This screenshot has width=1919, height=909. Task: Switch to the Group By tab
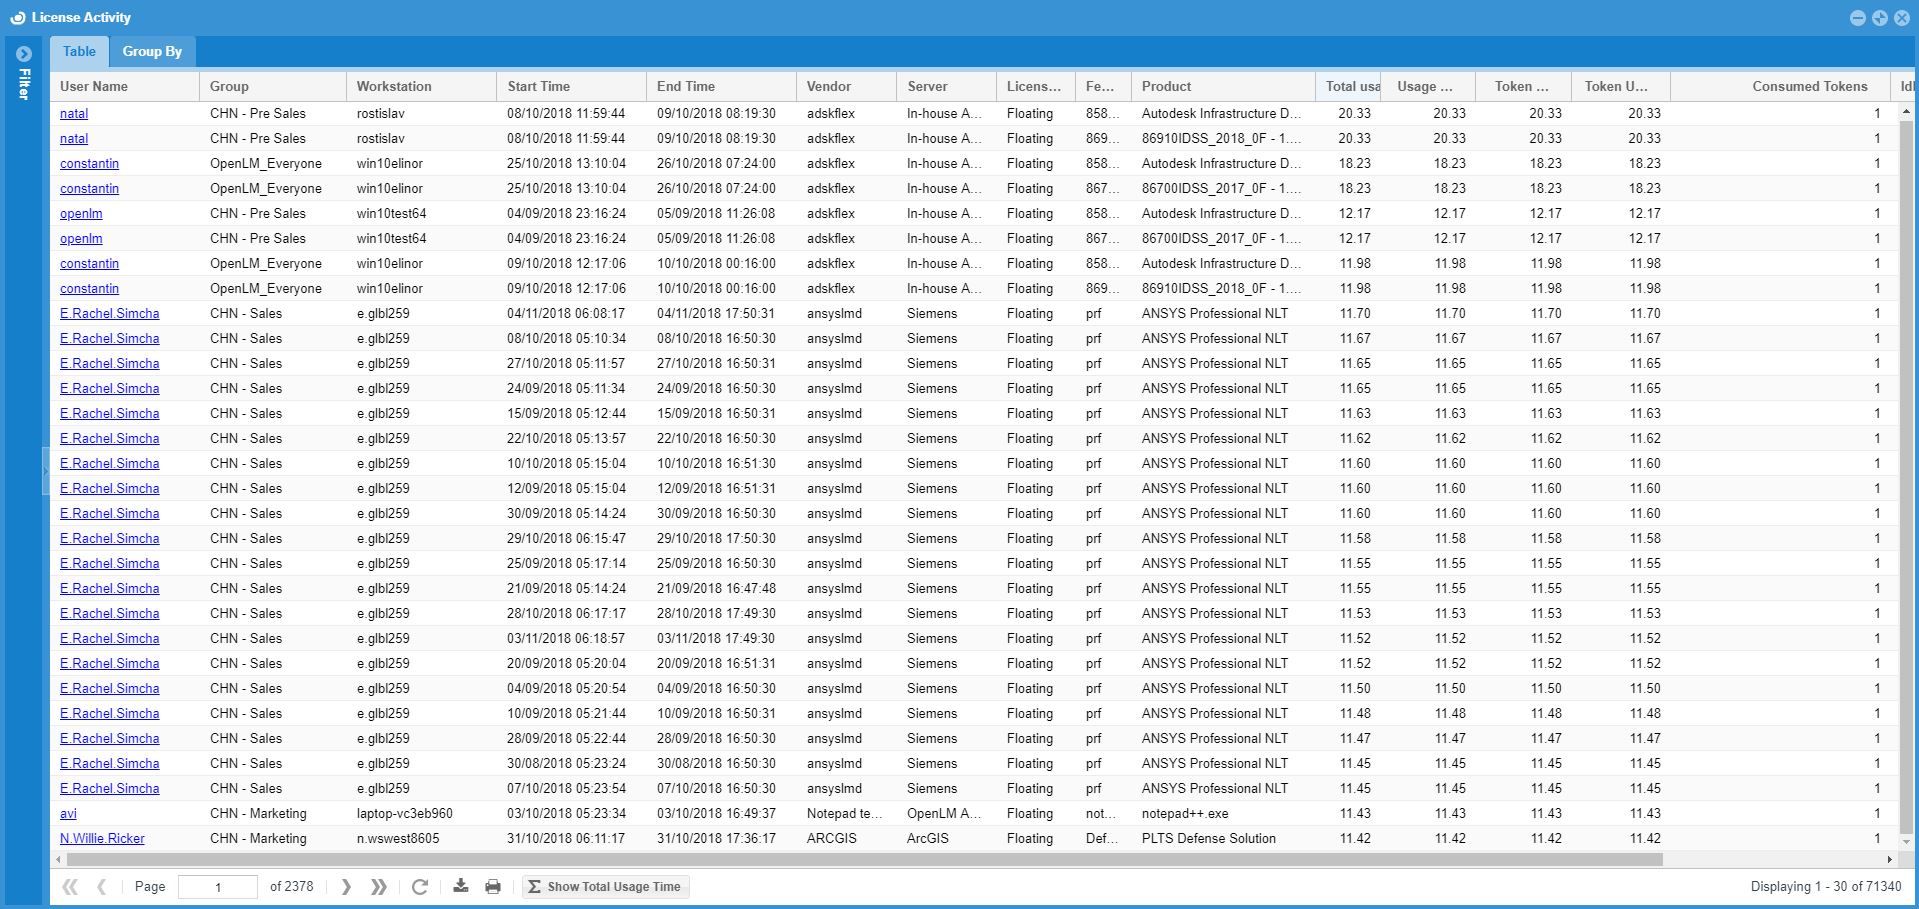coord(152,52)
